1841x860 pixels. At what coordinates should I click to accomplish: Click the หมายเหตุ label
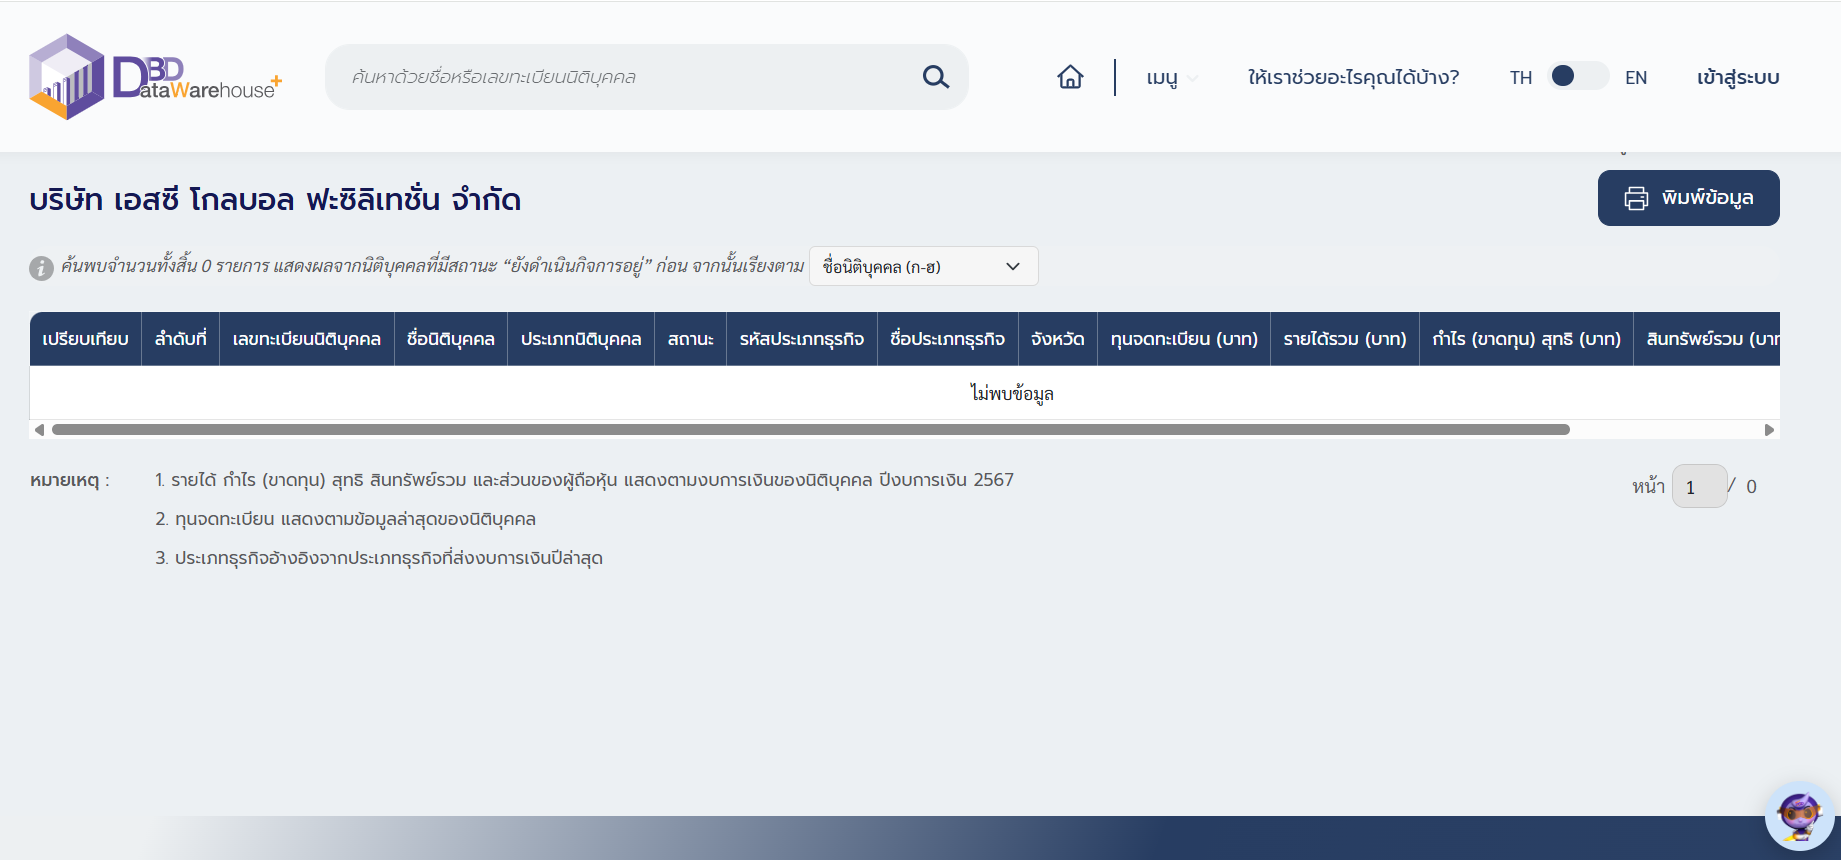click(70, 481)
